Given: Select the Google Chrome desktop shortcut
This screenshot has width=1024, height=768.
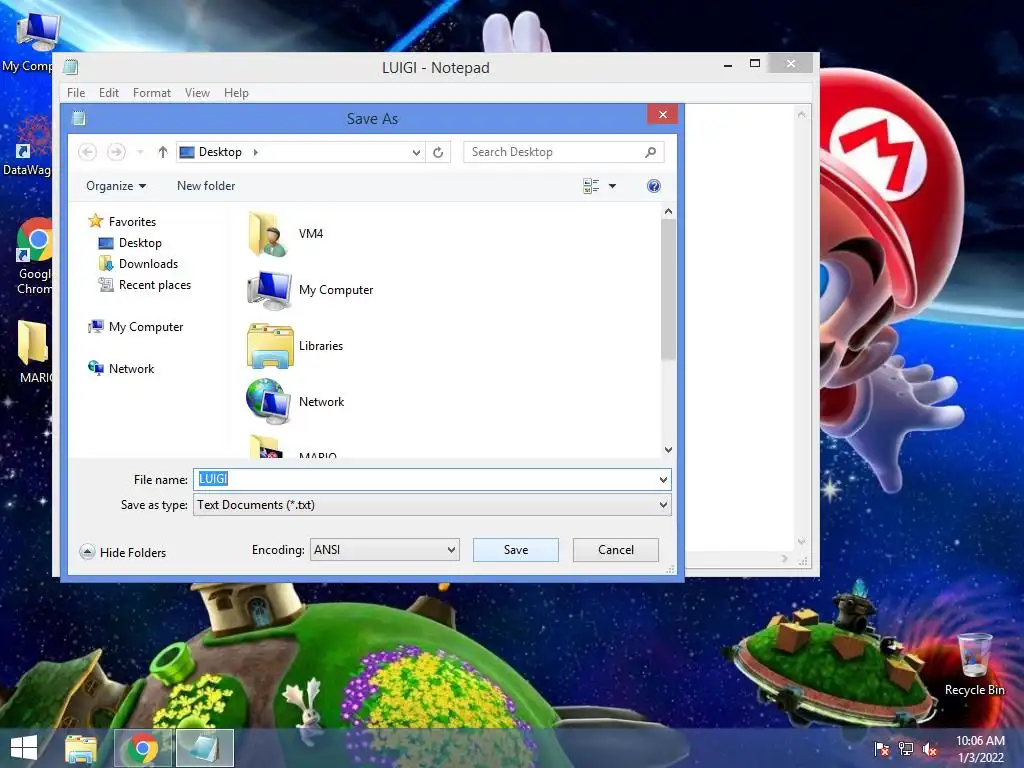Looking at the screenshot, I should click(x=34, y=257).
